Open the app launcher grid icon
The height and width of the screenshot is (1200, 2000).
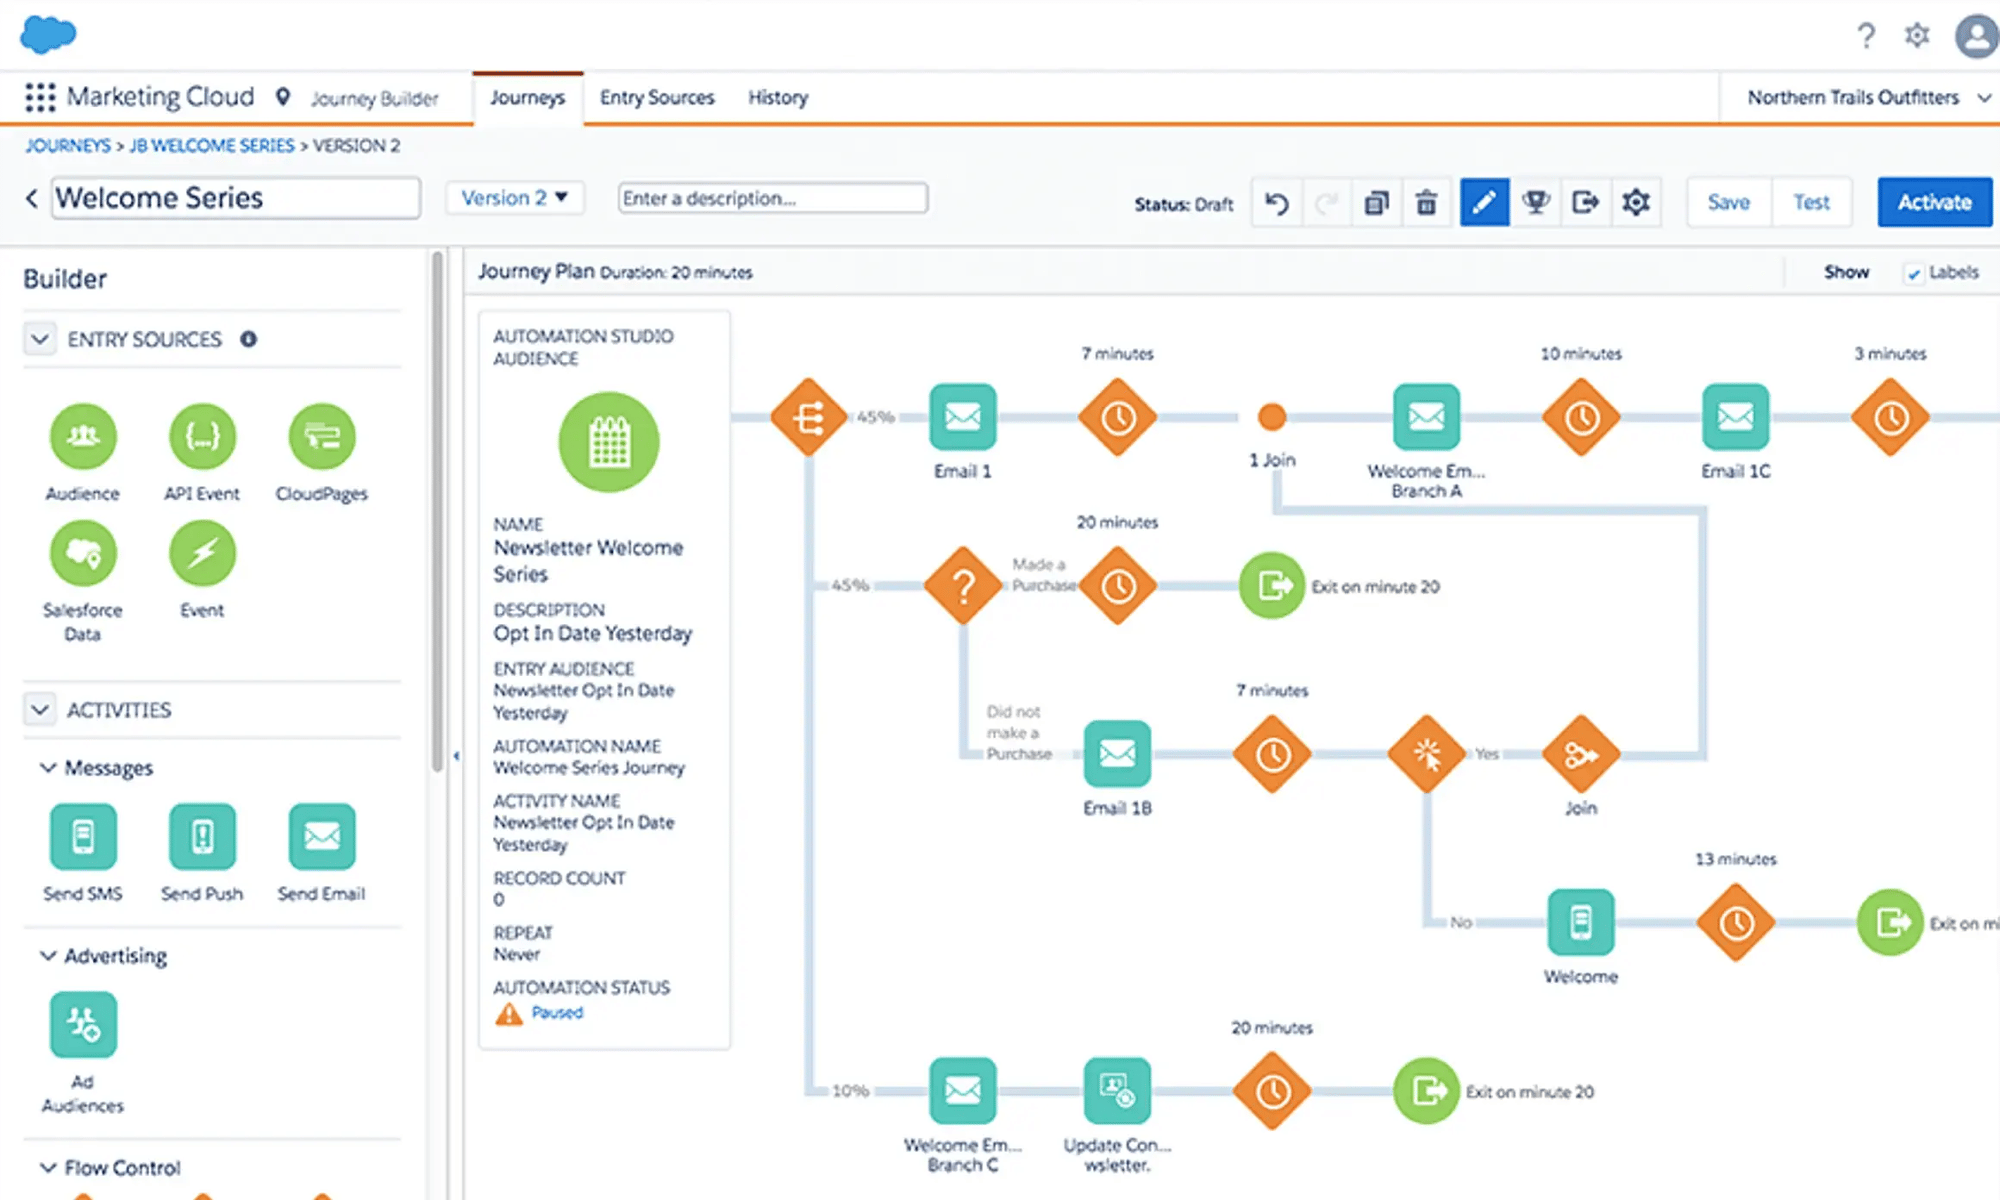click(40, 97)
